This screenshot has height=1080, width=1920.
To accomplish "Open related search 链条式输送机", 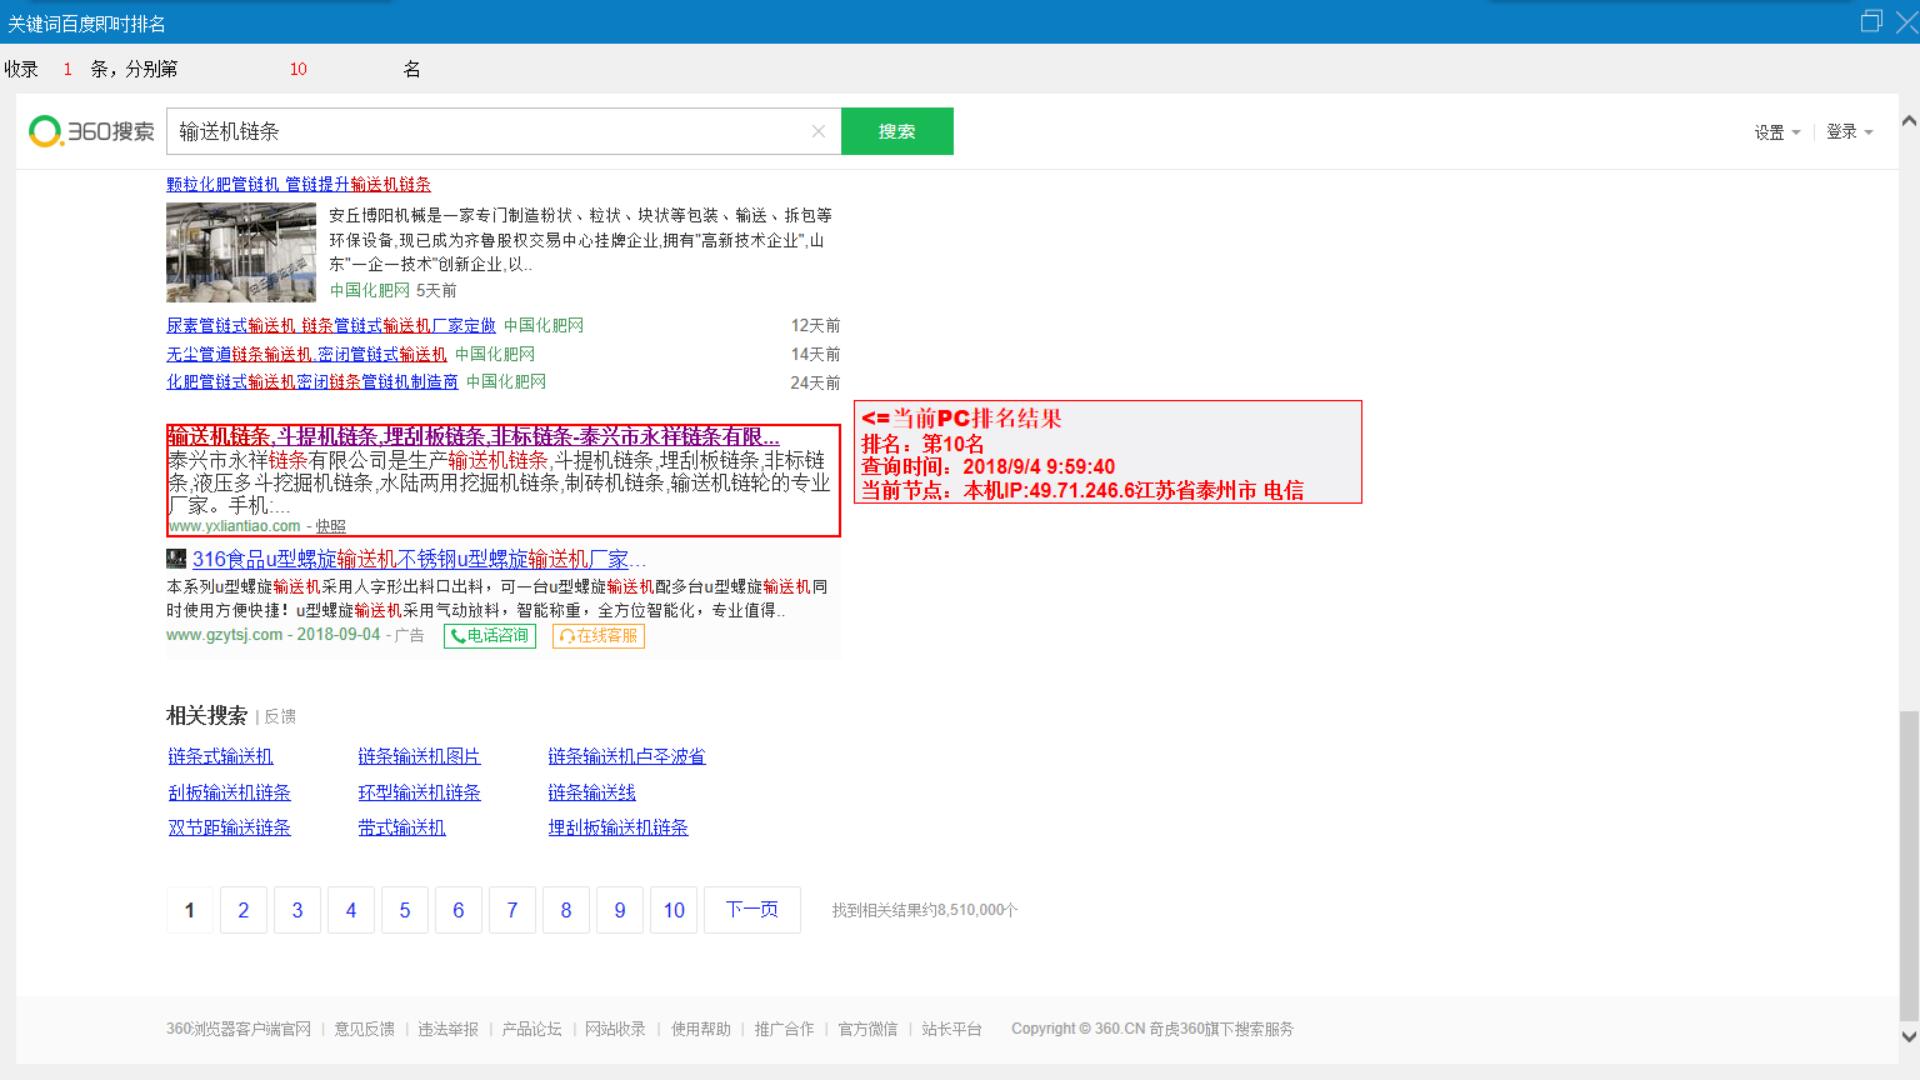I will (x=220, y=757).
